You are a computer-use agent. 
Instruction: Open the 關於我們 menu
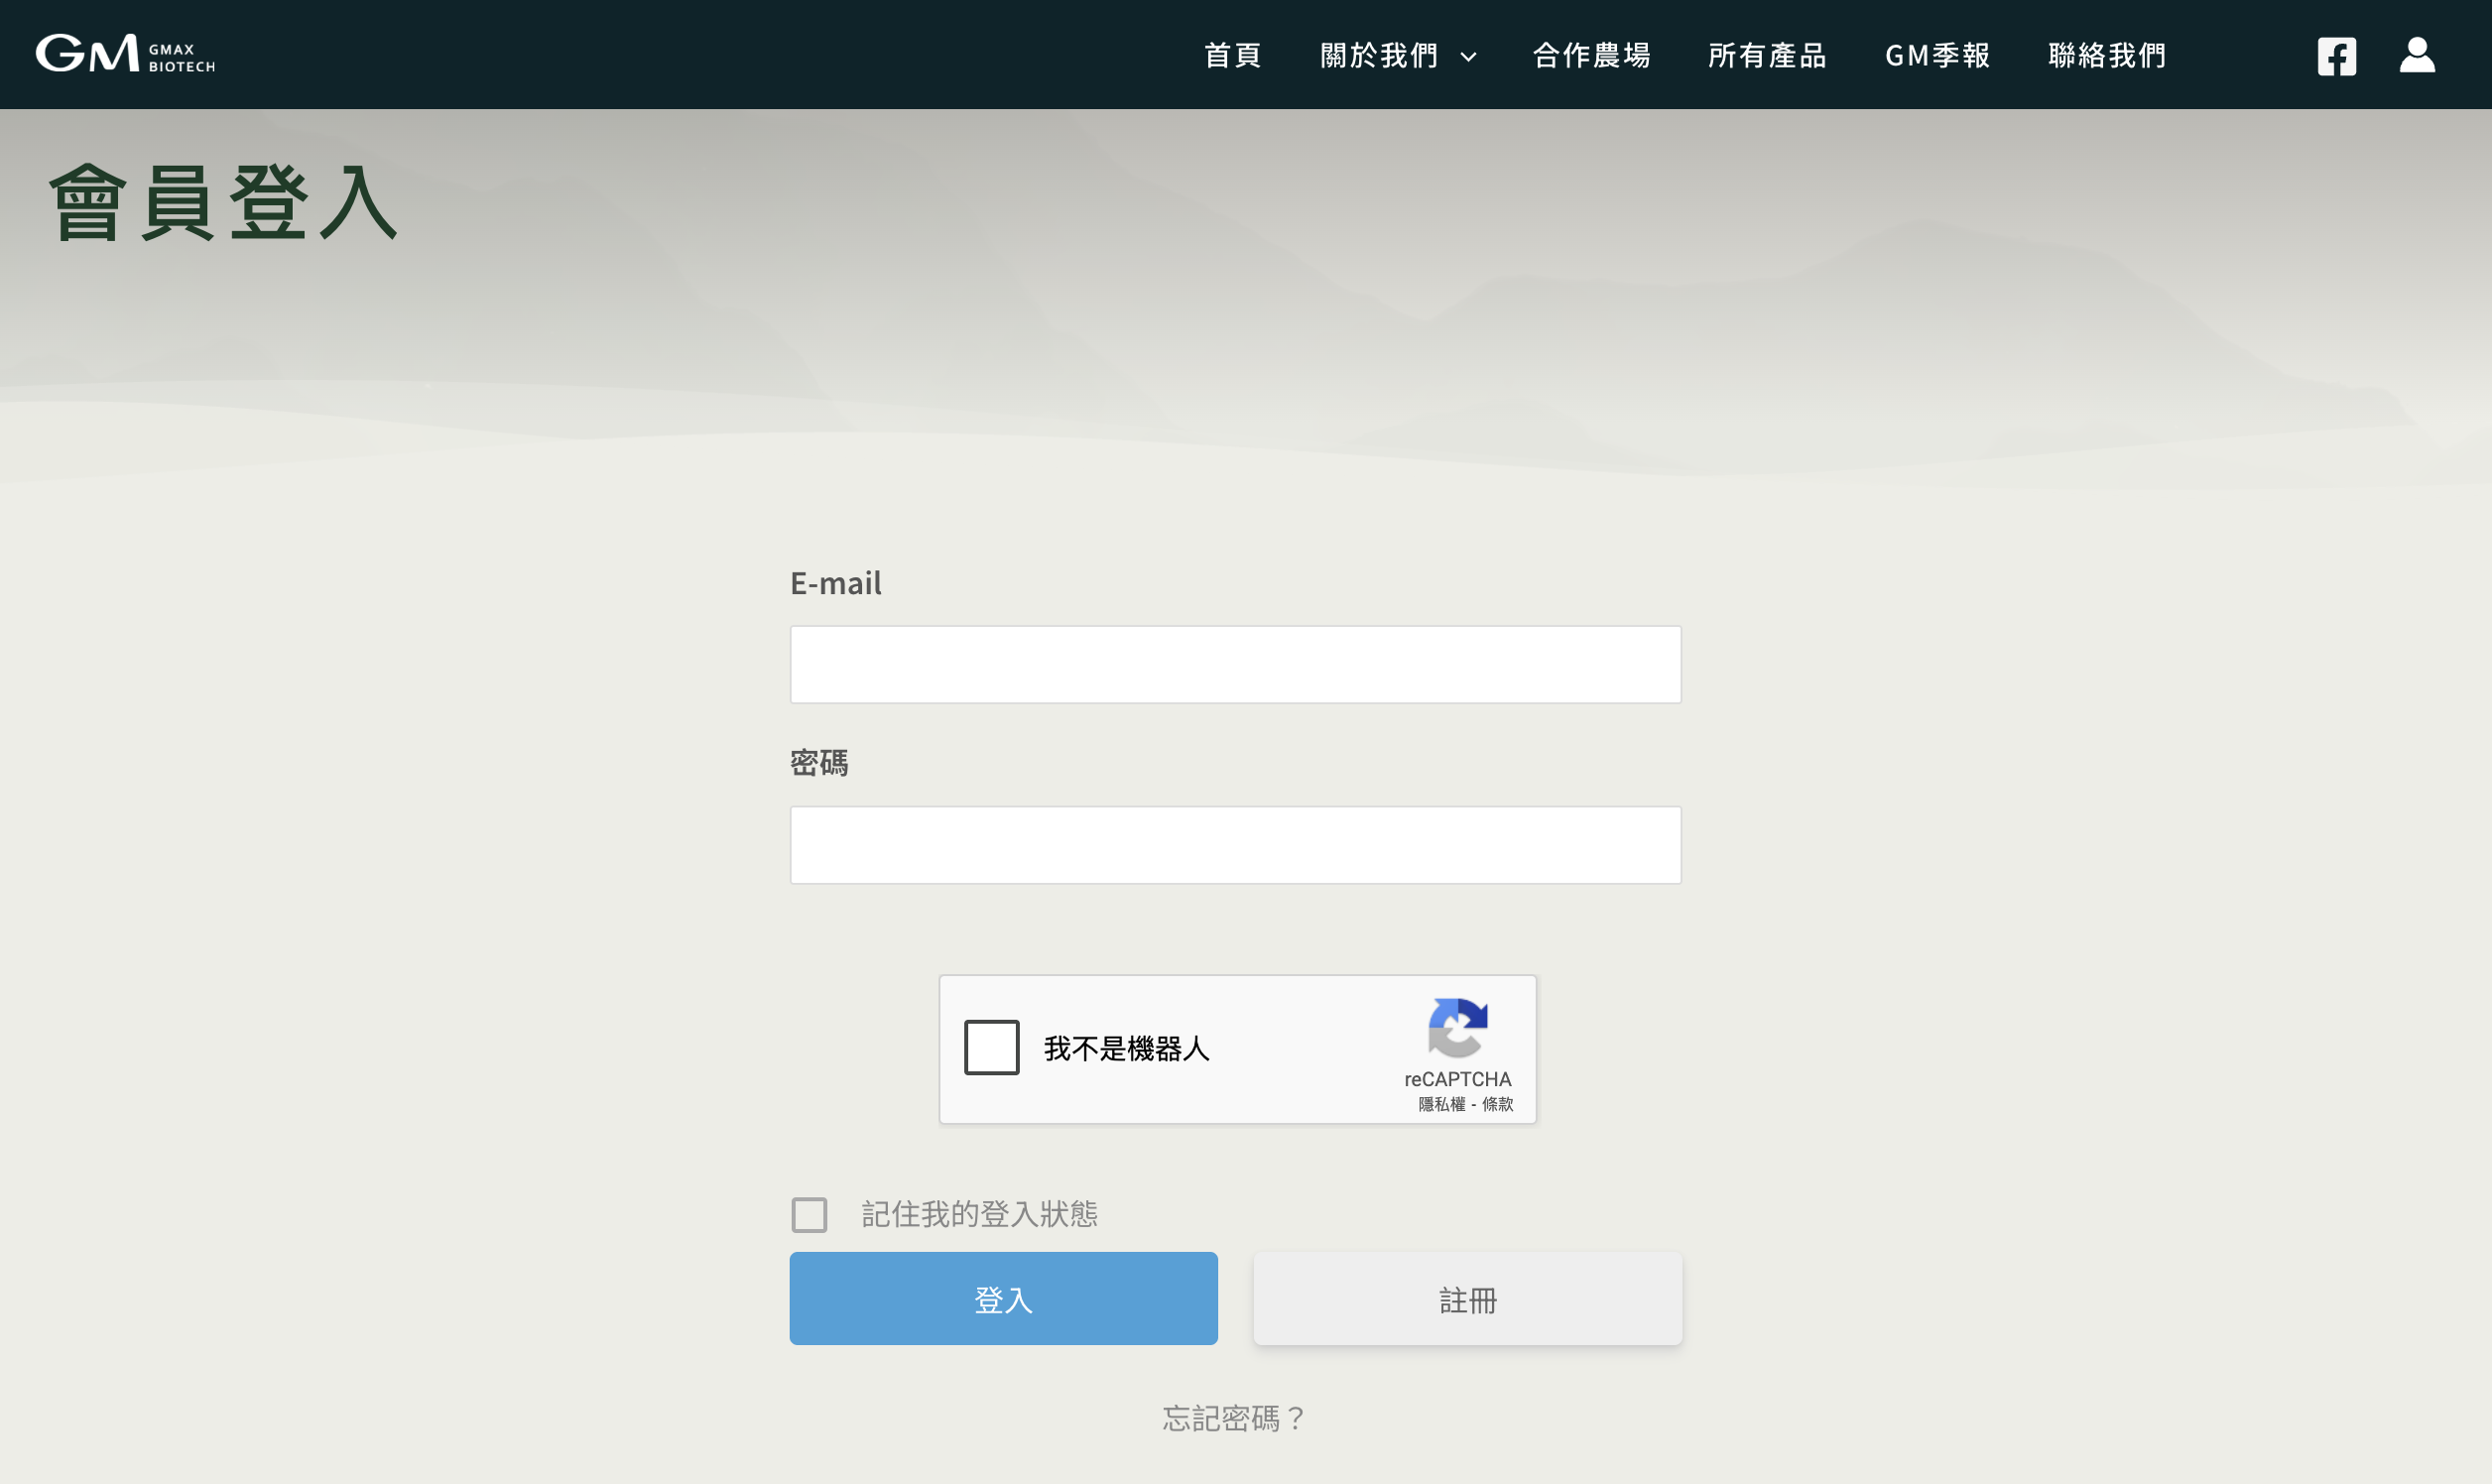pos(1379,56)
